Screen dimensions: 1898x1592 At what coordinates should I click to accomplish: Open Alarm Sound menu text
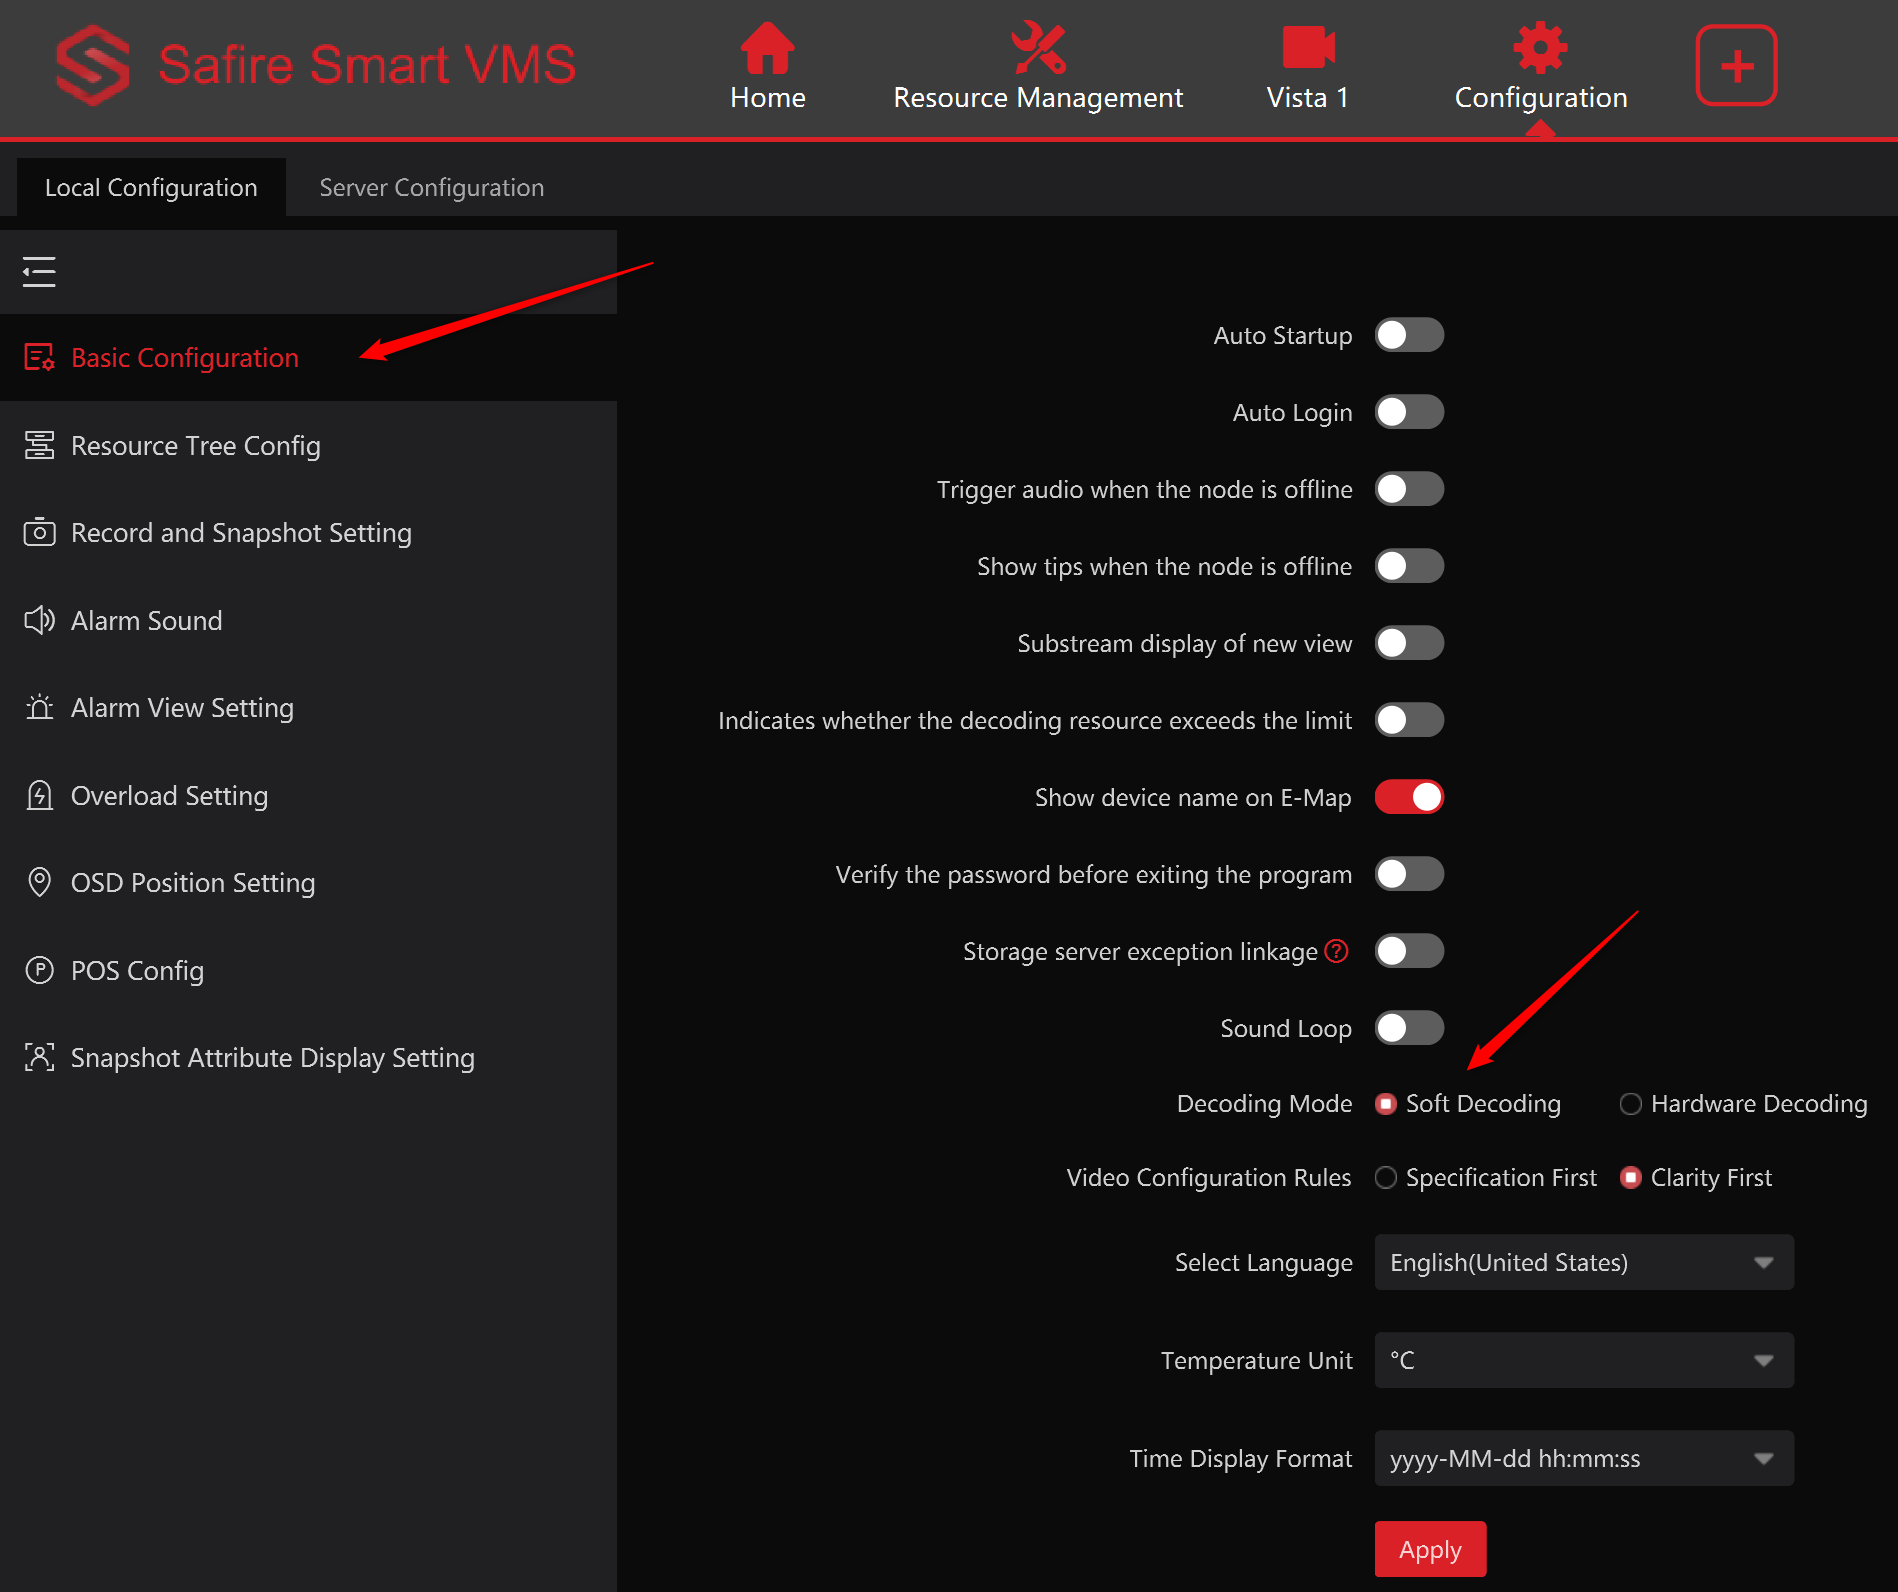click(147, 621)
